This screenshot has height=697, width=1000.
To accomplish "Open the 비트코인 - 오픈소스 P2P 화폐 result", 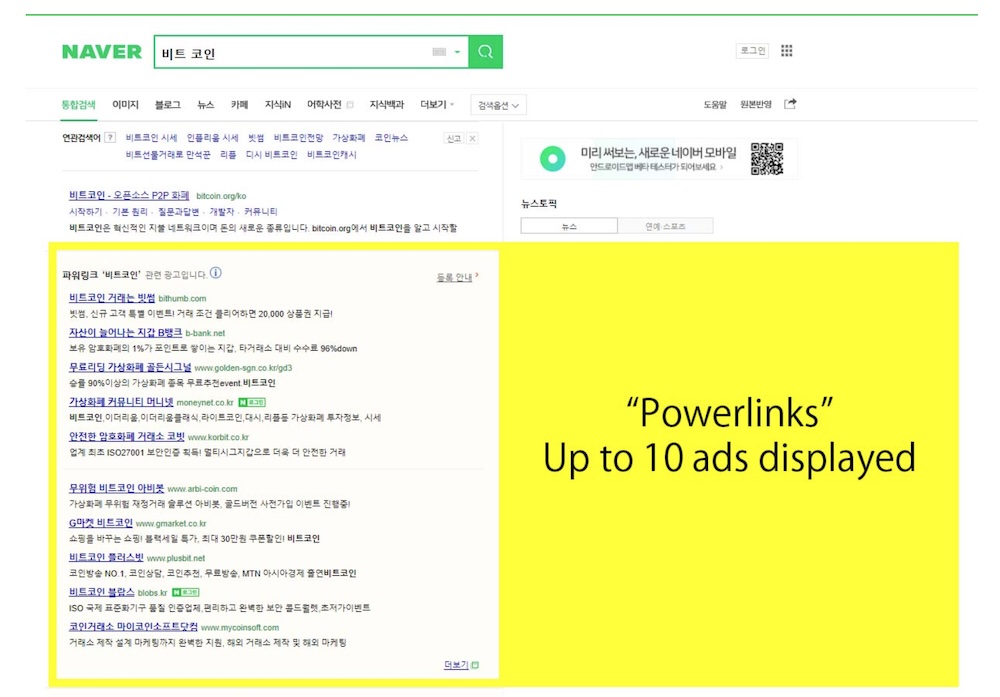I will pyautogui.click(x=129, y=195).
